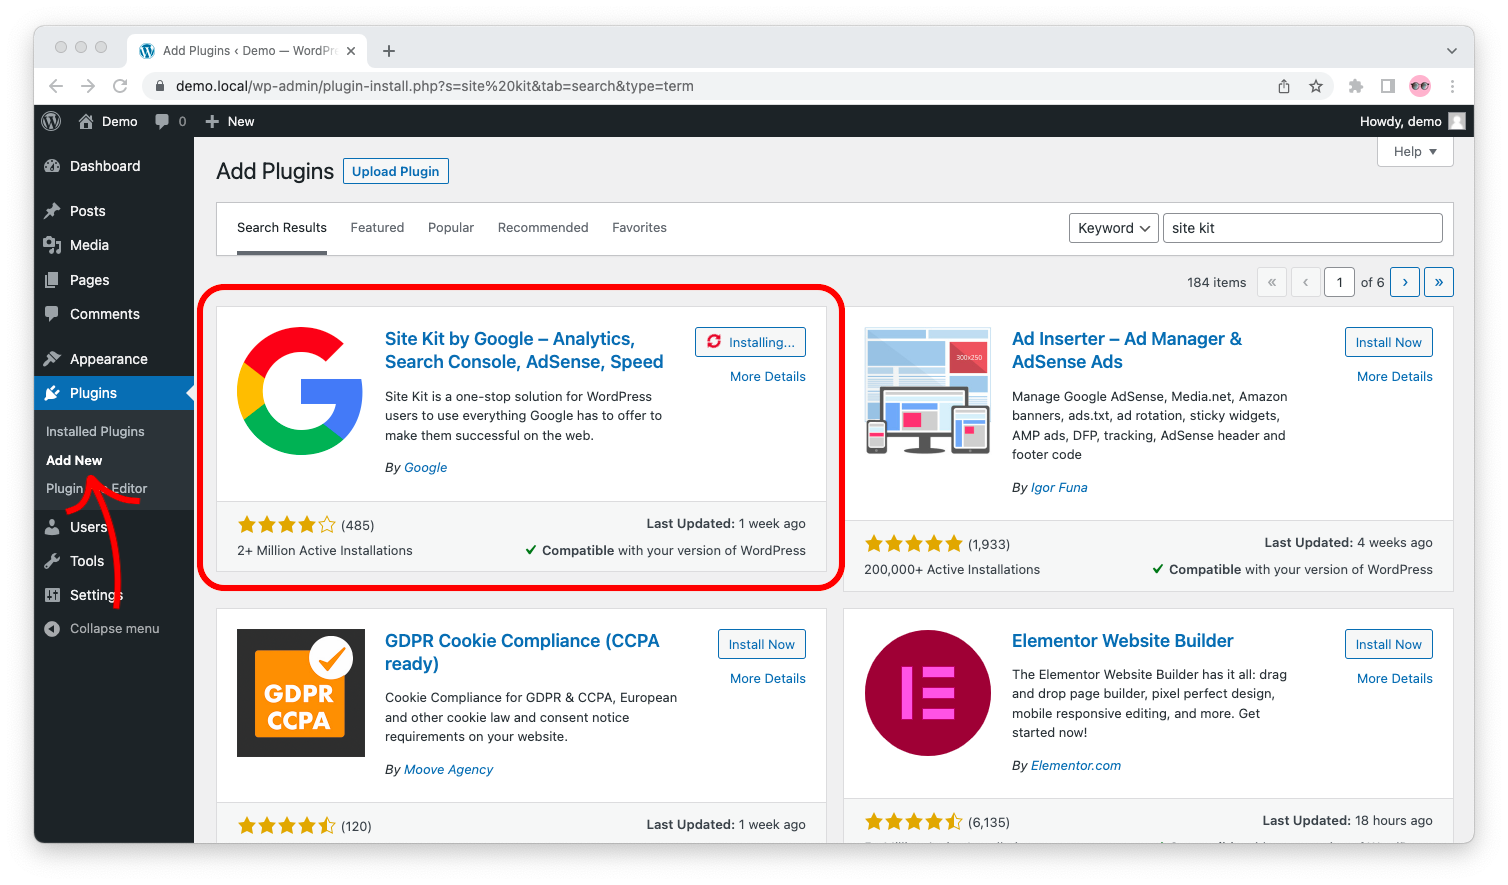Open the browser profile avatar
This screenshot has width=1508, height=885.
click(1420, 86)
